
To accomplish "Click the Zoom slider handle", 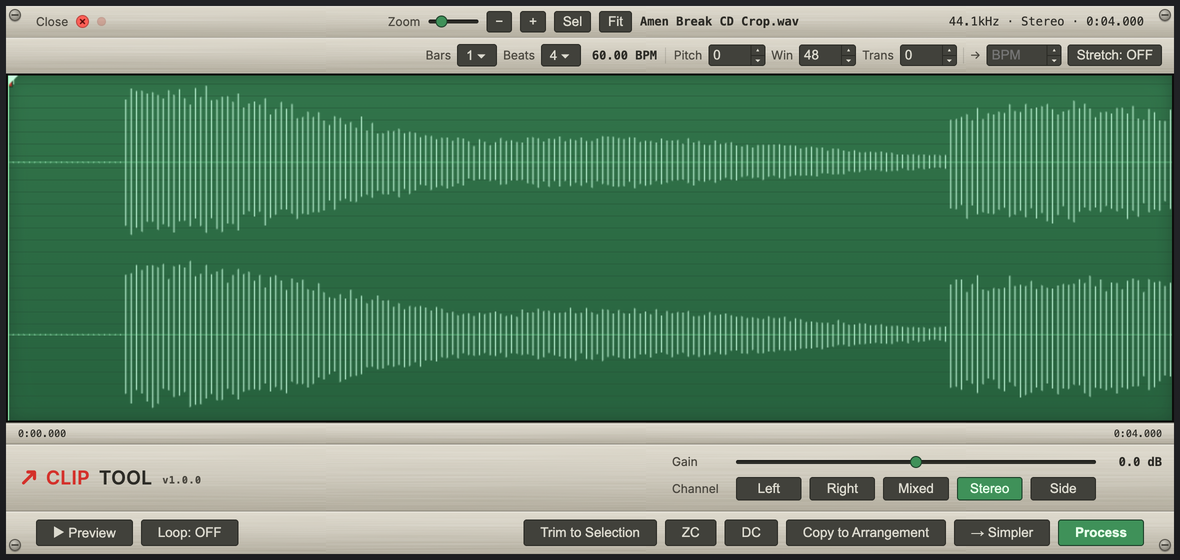I will point(441,22).
